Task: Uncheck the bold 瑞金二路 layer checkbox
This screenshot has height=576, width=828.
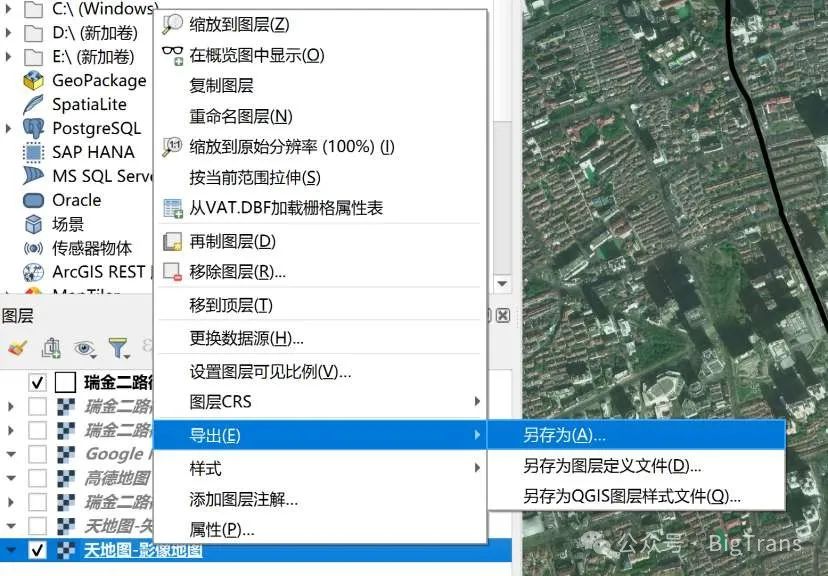Action: click(37, 382)
